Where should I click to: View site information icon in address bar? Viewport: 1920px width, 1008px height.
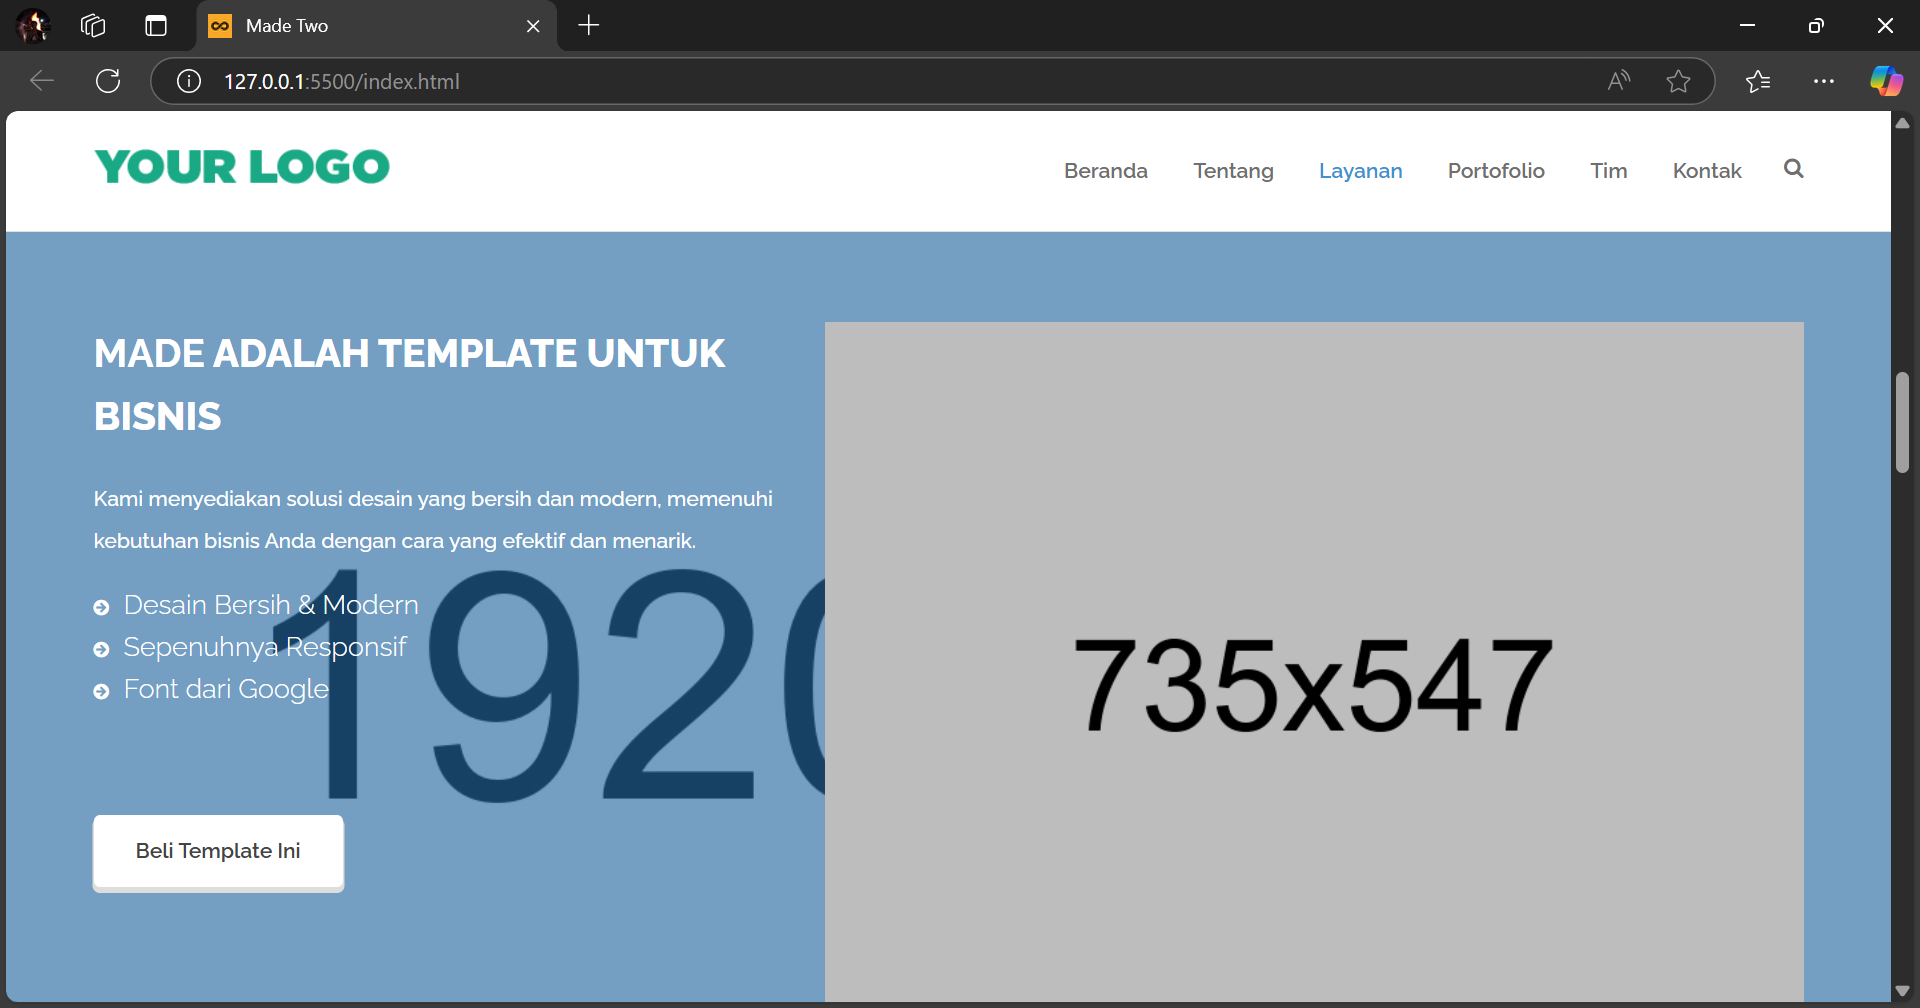click(189, 81)
